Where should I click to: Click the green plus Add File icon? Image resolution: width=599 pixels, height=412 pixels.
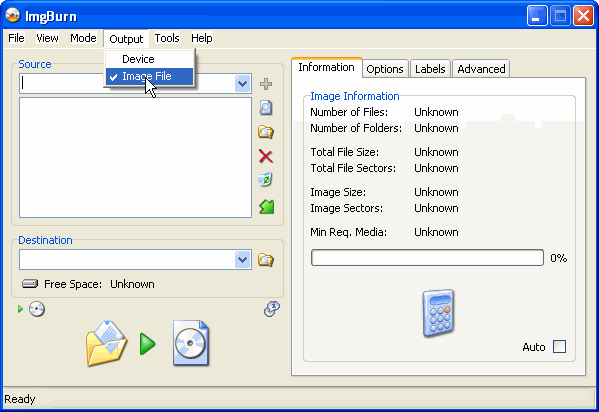point(266,84)
